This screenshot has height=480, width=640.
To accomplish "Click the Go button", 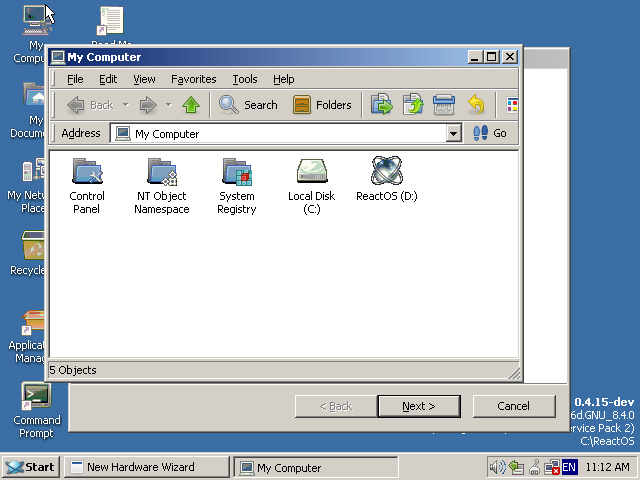I will (490, 133).
